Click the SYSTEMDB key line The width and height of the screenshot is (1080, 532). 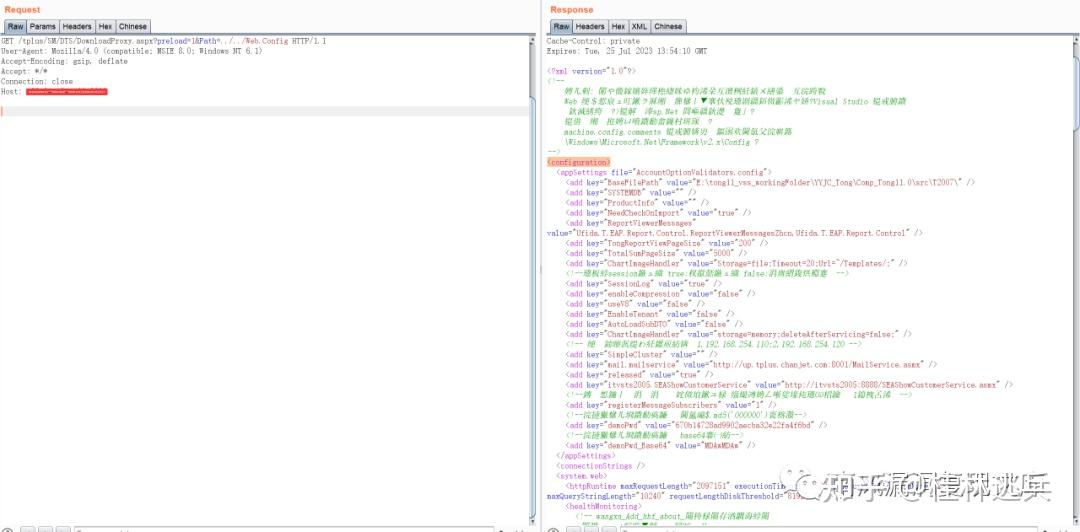(x=630, y=192)
